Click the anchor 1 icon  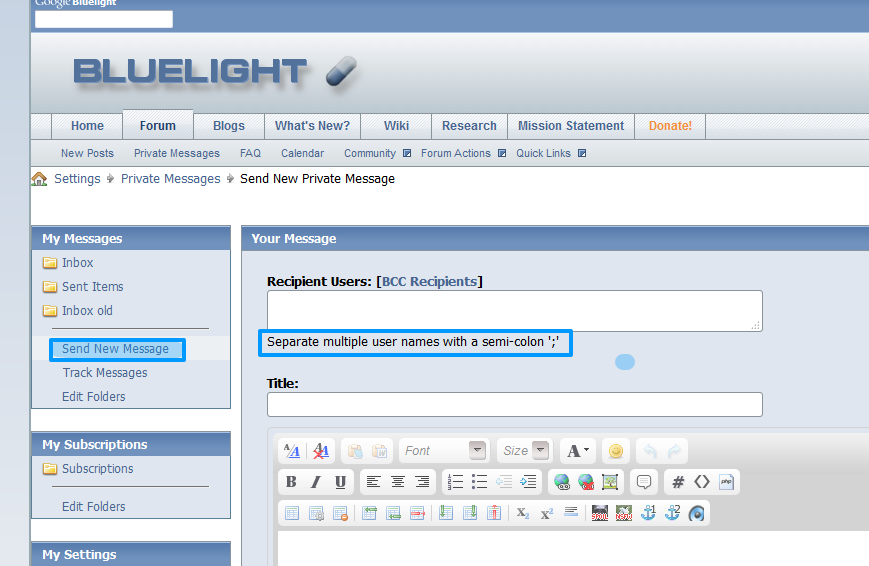648,513
